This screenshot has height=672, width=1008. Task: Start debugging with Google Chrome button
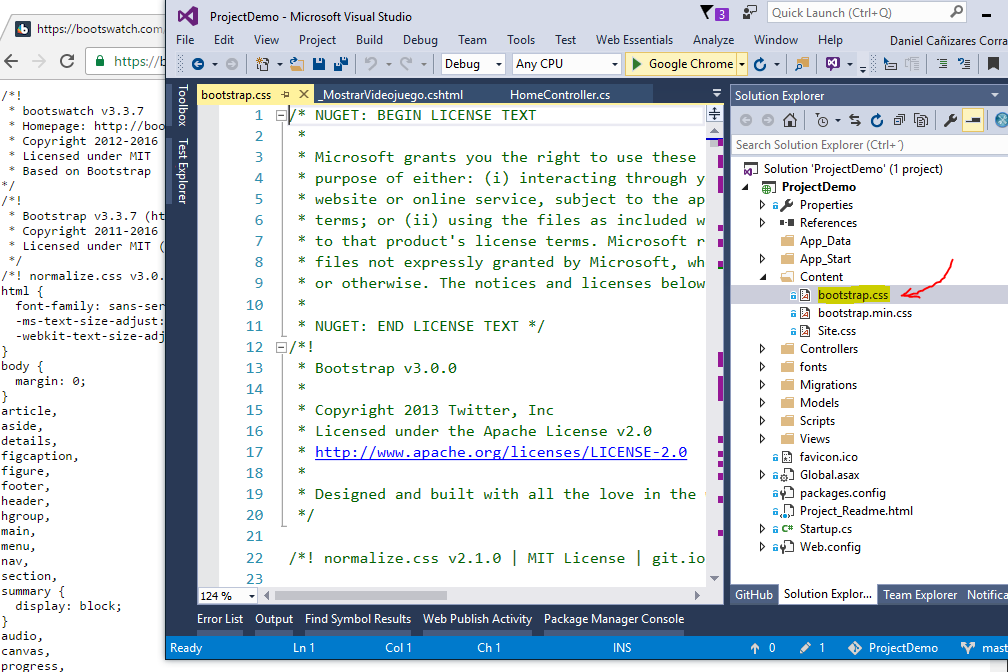pyautogui.click(x=681, y=64)
